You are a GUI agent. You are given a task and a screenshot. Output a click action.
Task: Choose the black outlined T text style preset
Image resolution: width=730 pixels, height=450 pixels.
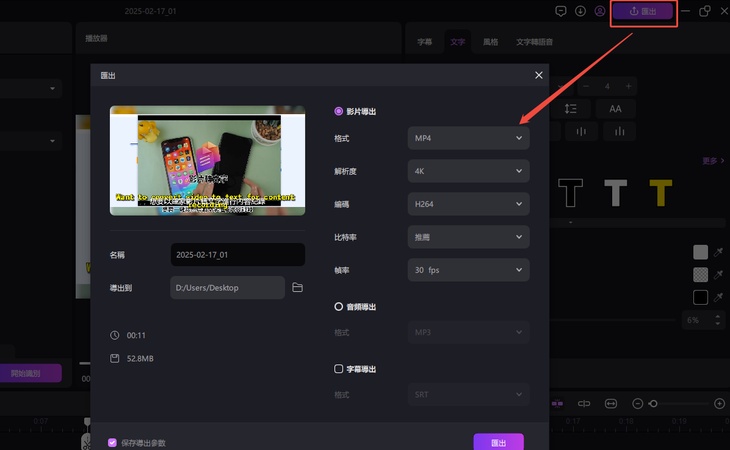[570, 193]
